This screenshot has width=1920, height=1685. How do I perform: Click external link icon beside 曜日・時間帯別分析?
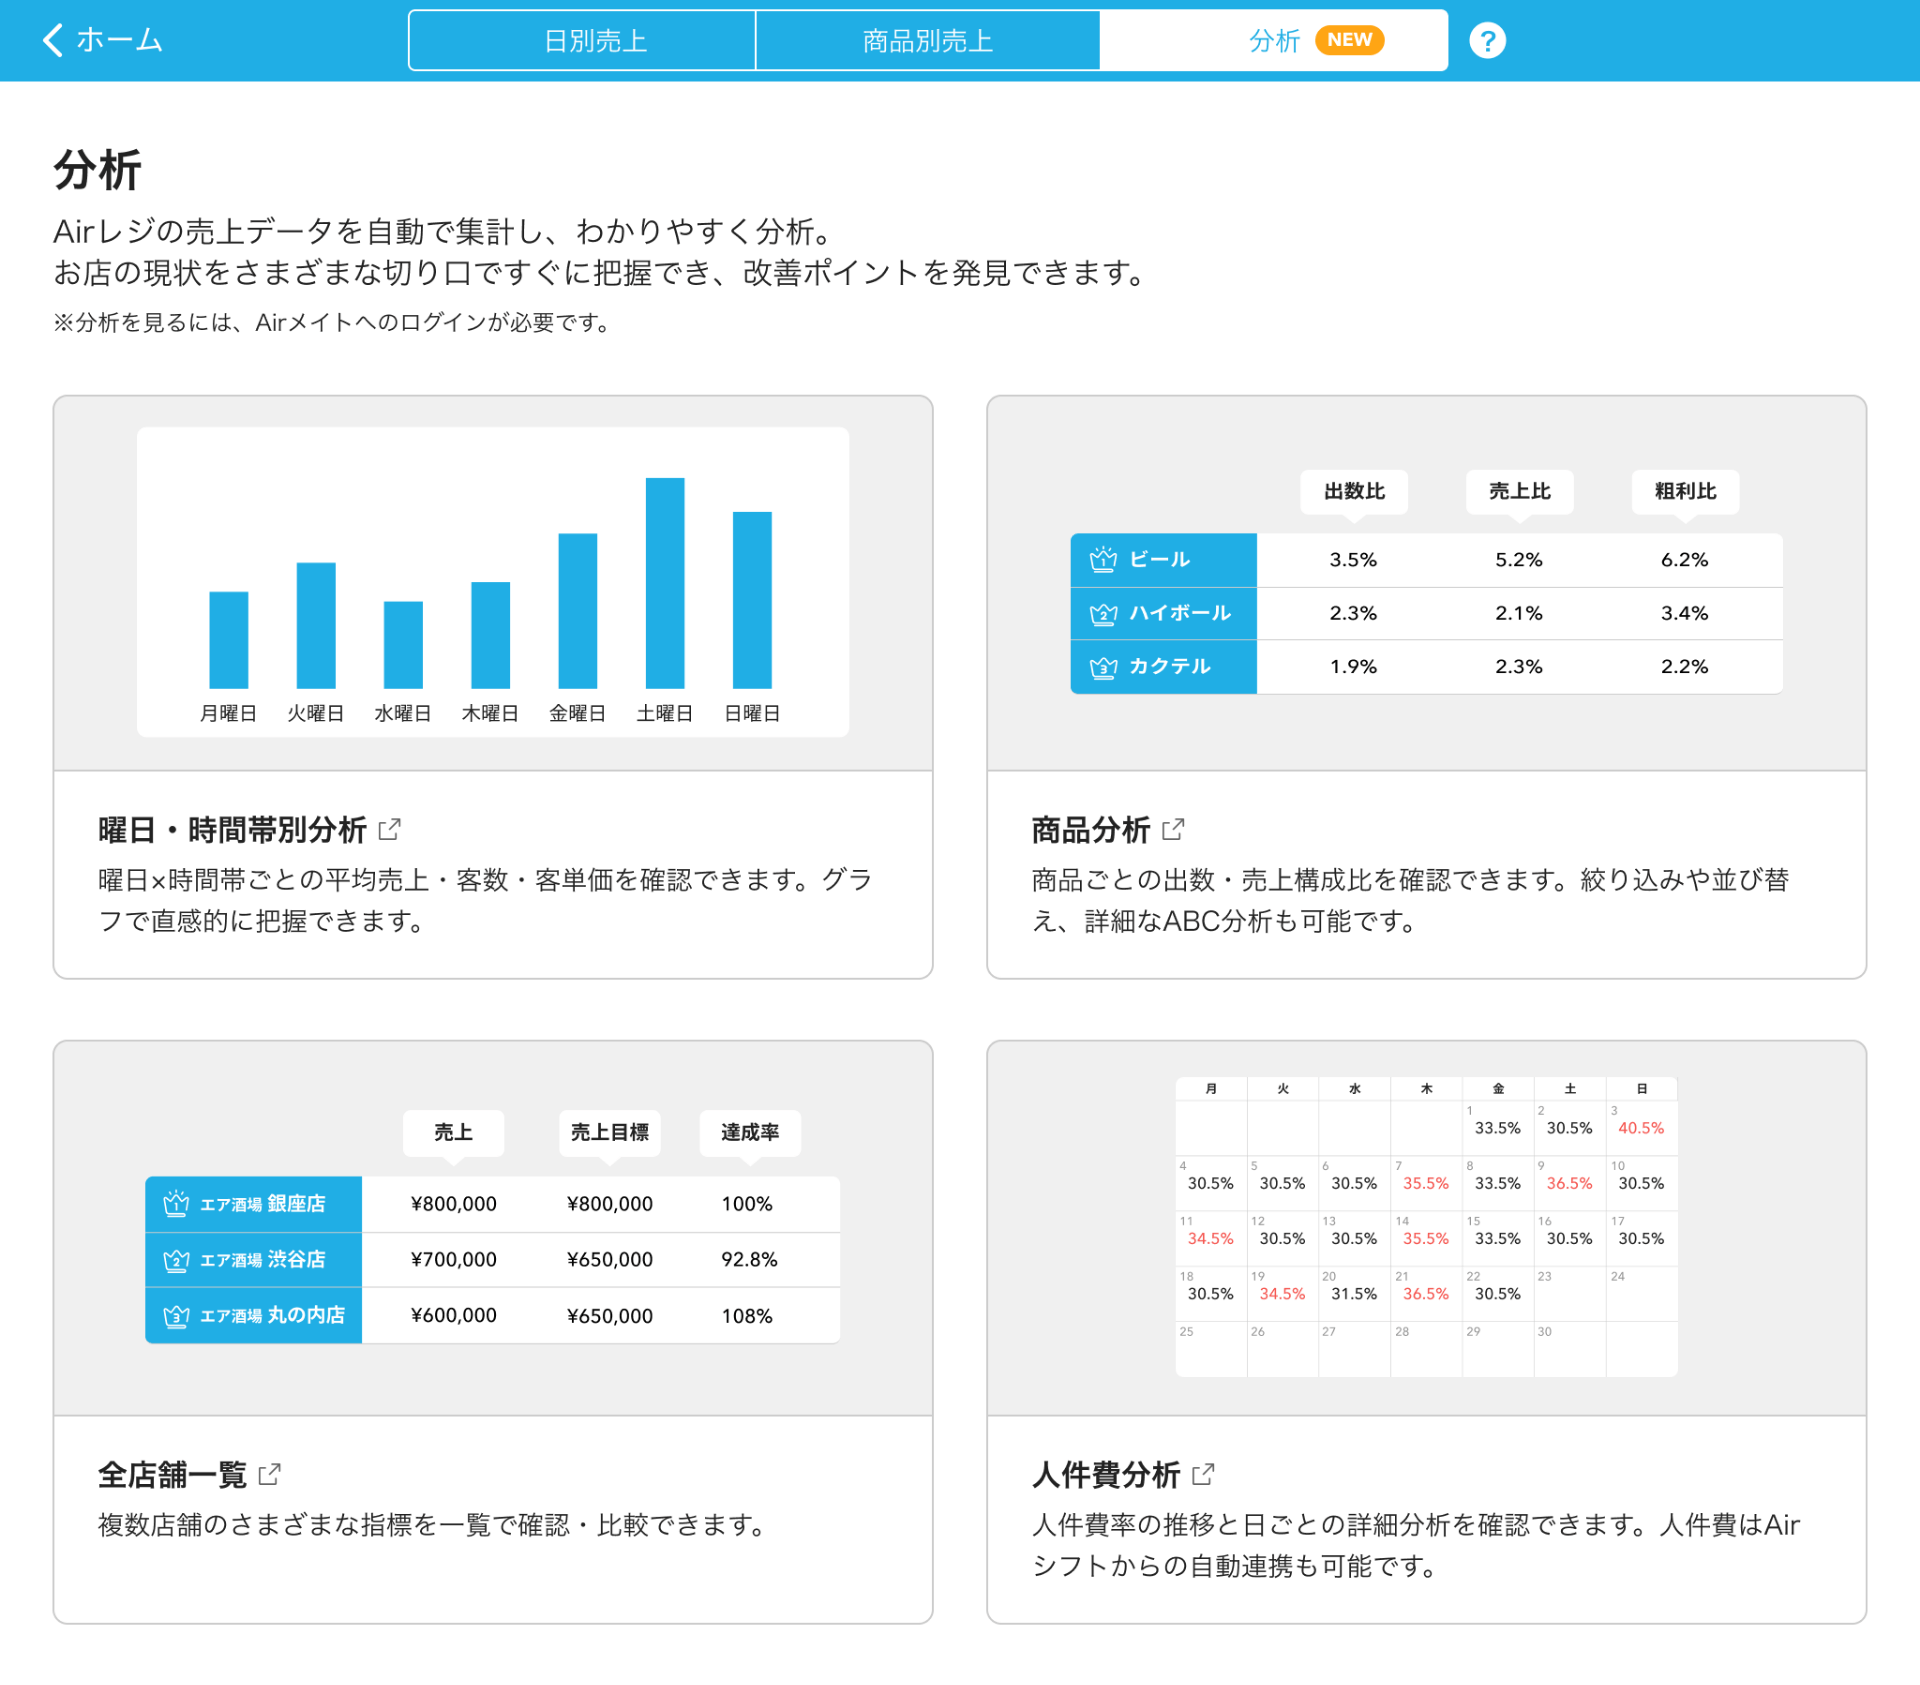pos(389,829)
